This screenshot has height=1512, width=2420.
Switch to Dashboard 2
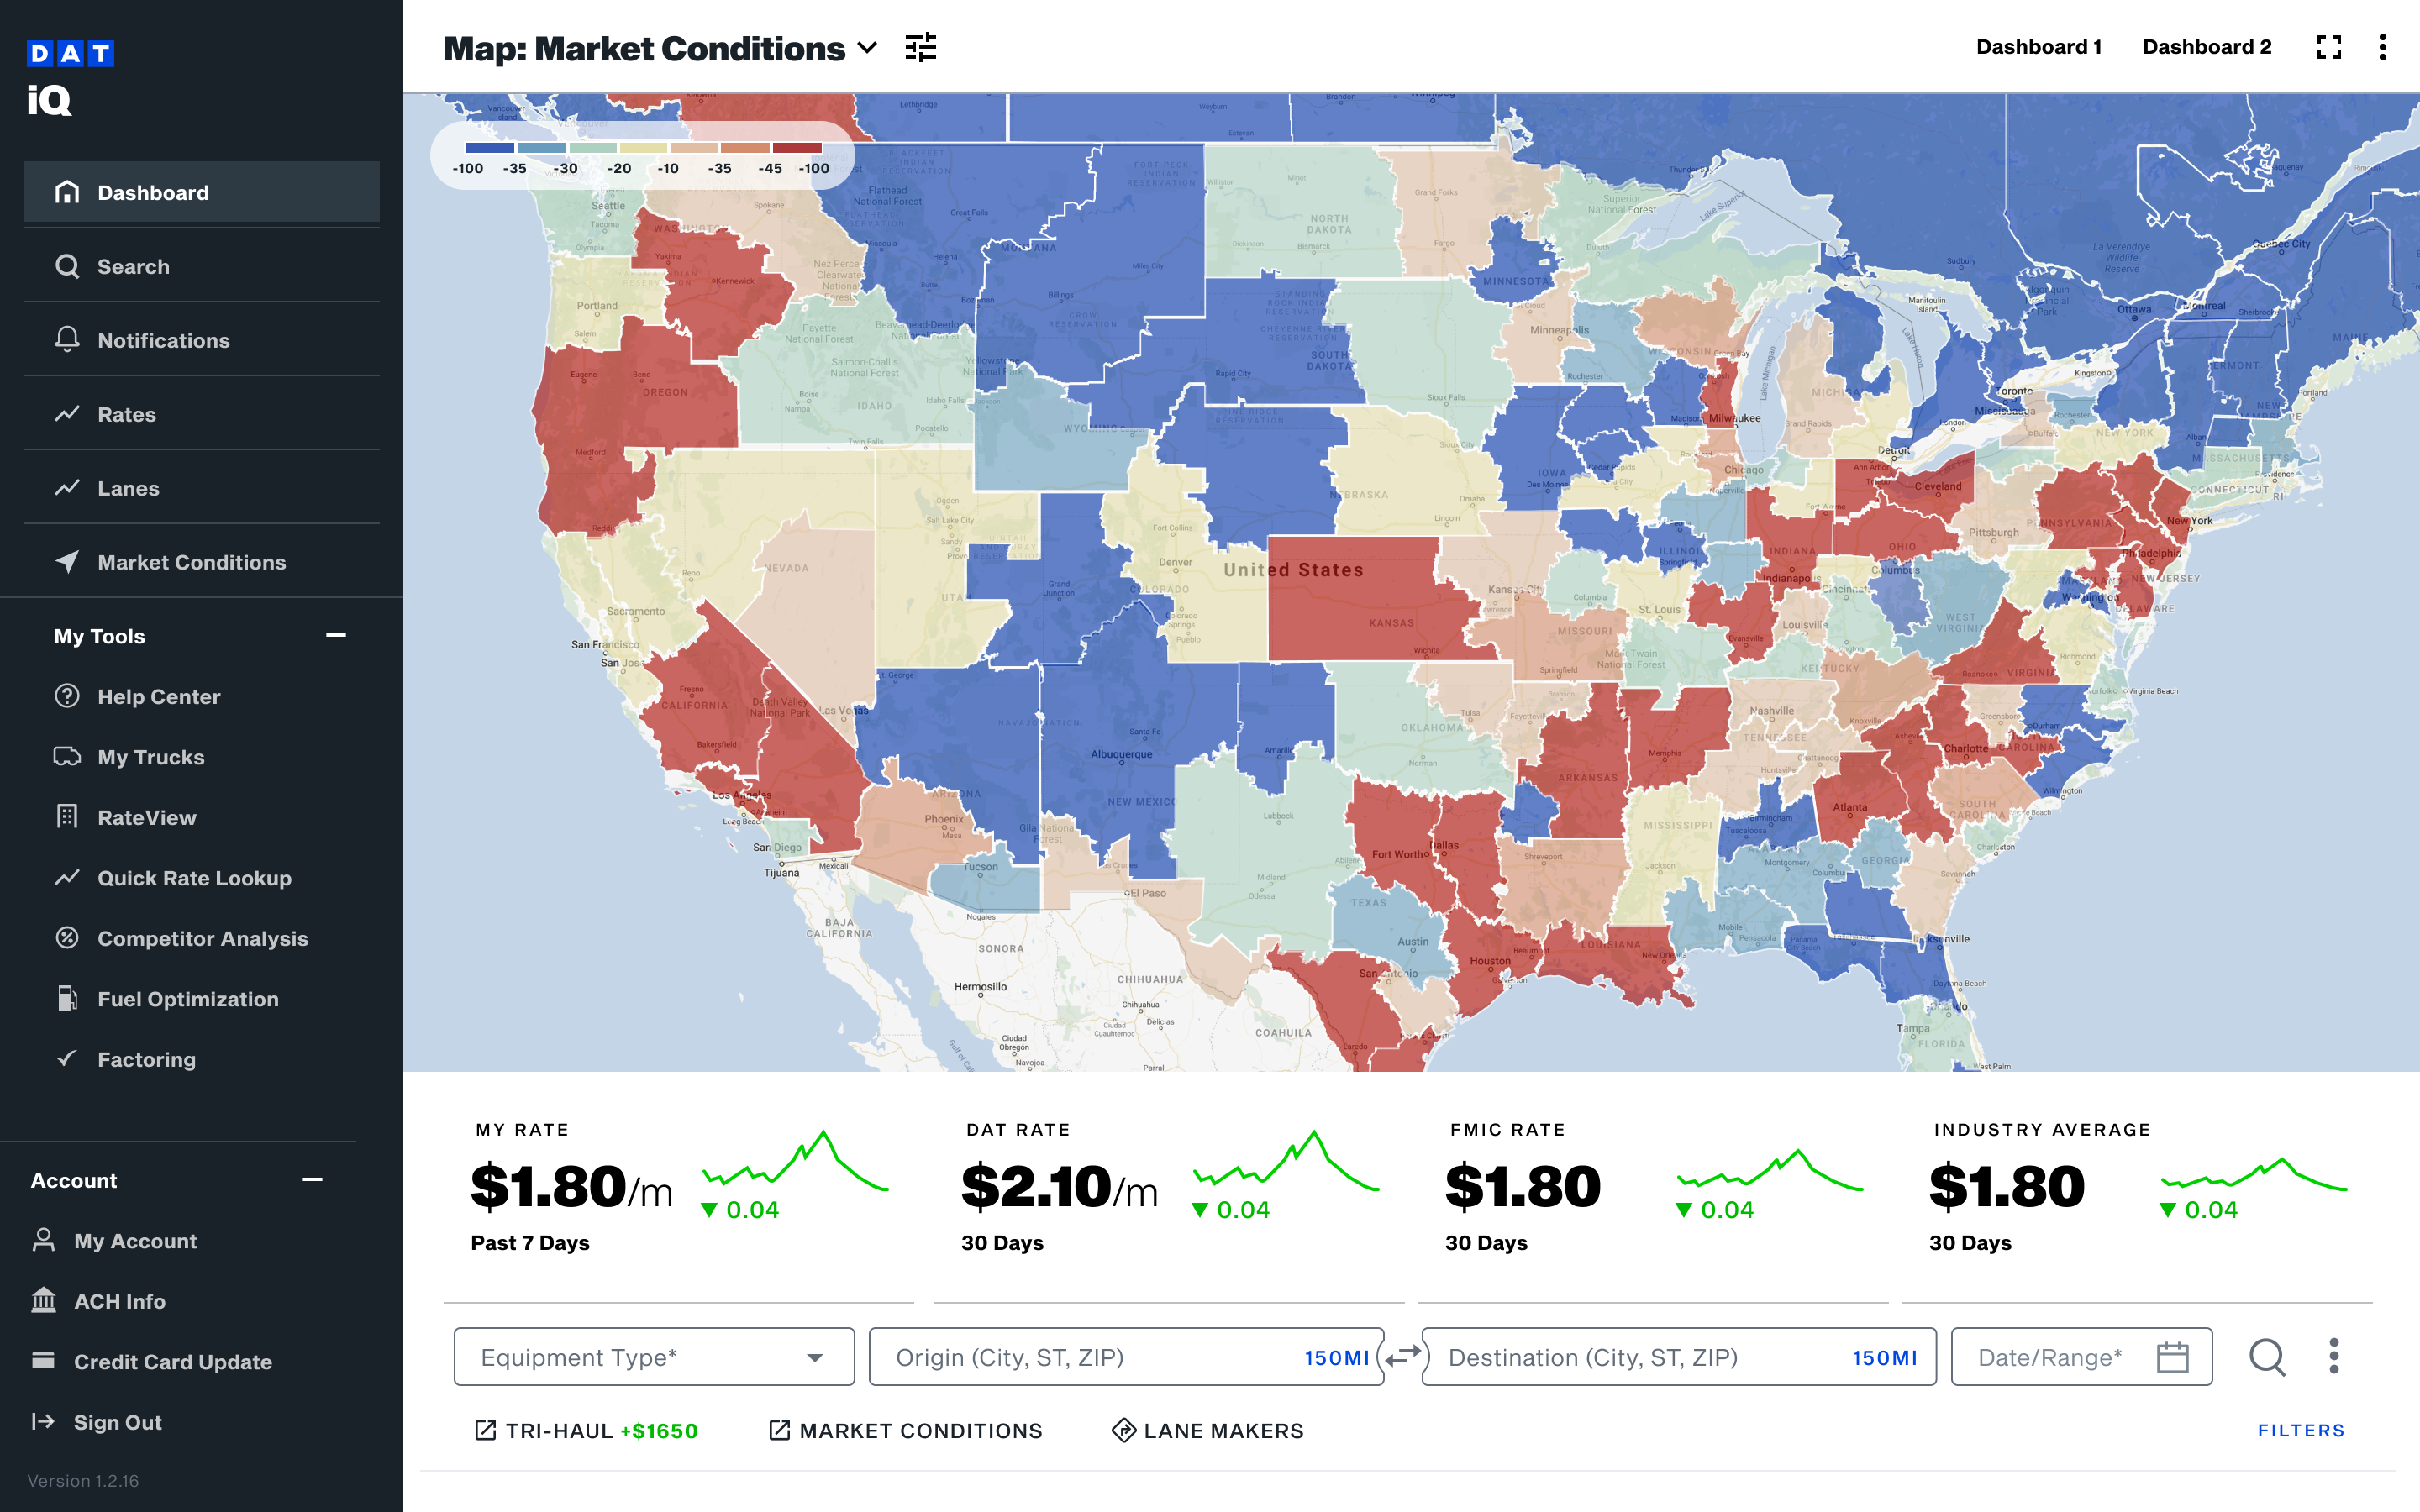(2206, 47)
